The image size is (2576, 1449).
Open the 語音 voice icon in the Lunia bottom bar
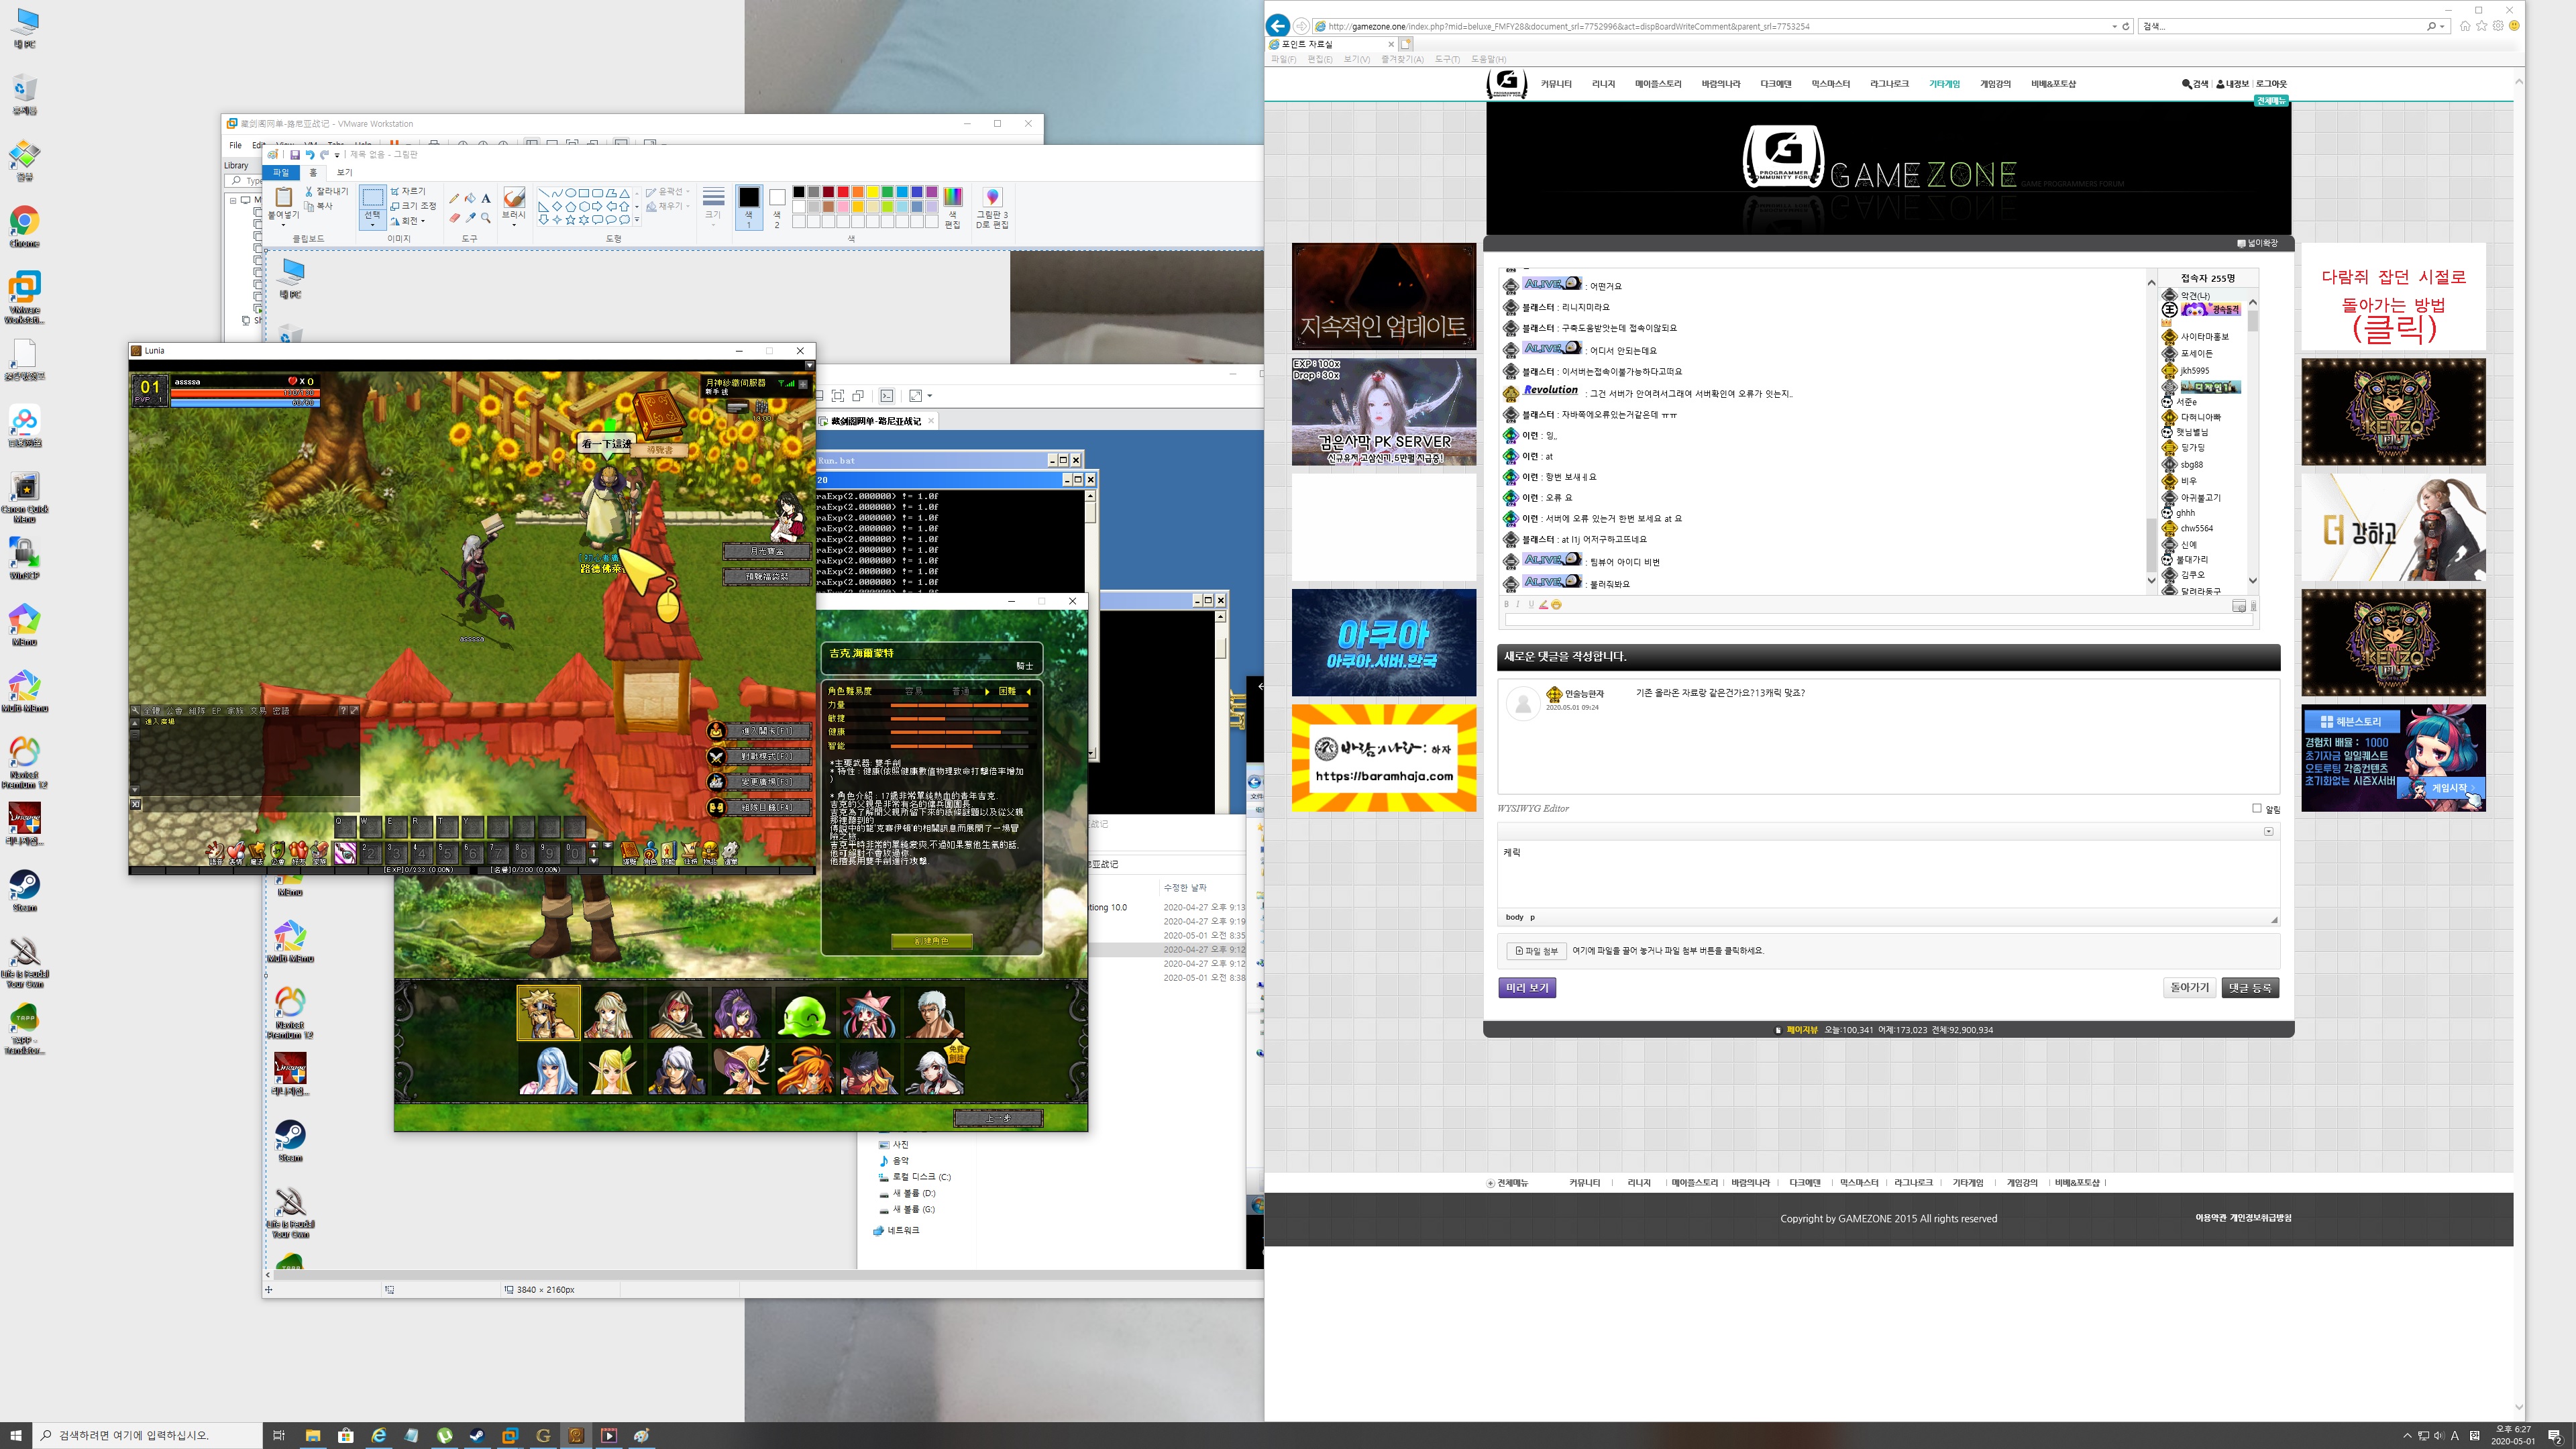tap(215, 852)
